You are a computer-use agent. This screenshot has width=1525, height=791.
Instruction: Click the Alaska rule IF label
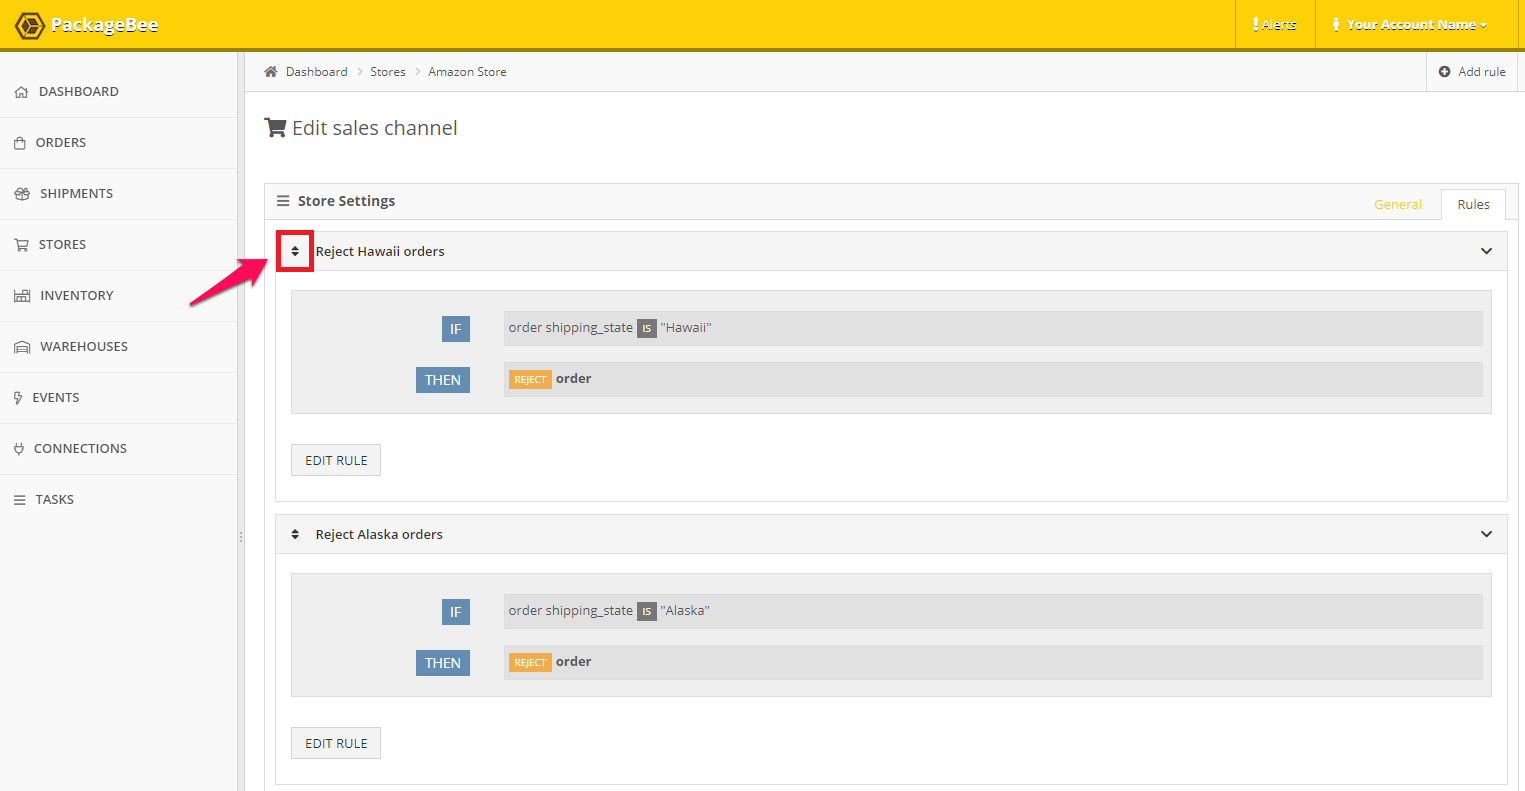[456, 612]
